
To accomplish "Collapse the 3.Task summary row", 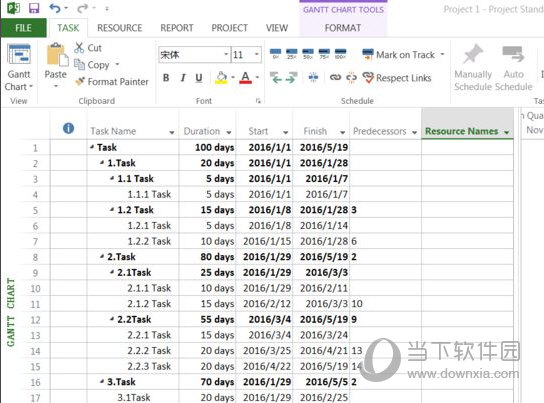I will click(x=102, y=381).
